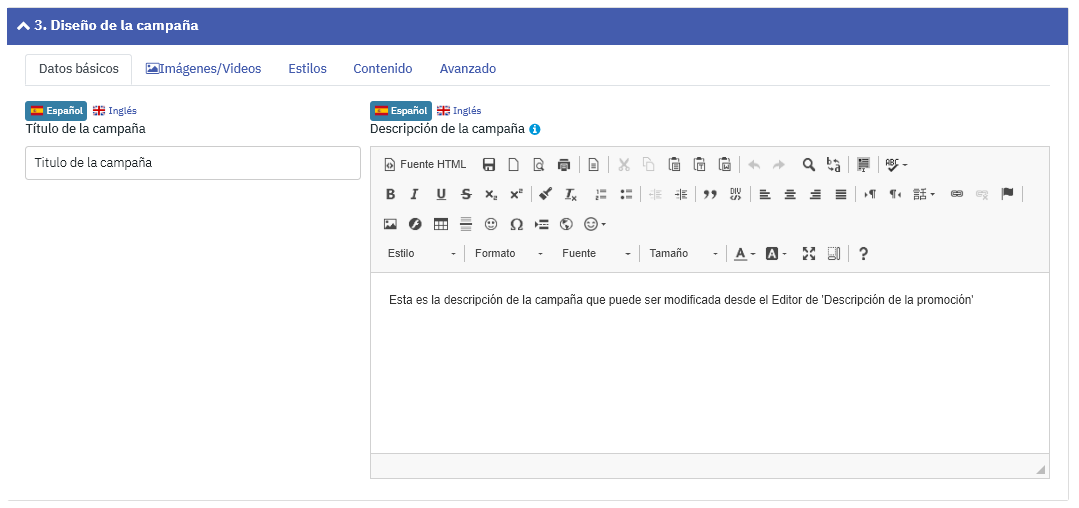
Task: Collapse section 3. Diseño de la campaña
Action: [x=108, y=25]
